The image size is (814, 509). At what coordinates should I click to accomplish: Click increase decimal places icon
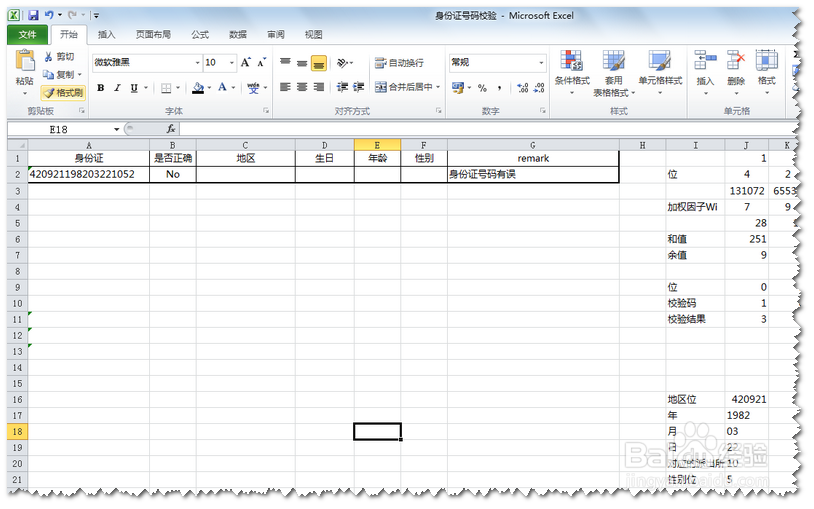[522, 88]
